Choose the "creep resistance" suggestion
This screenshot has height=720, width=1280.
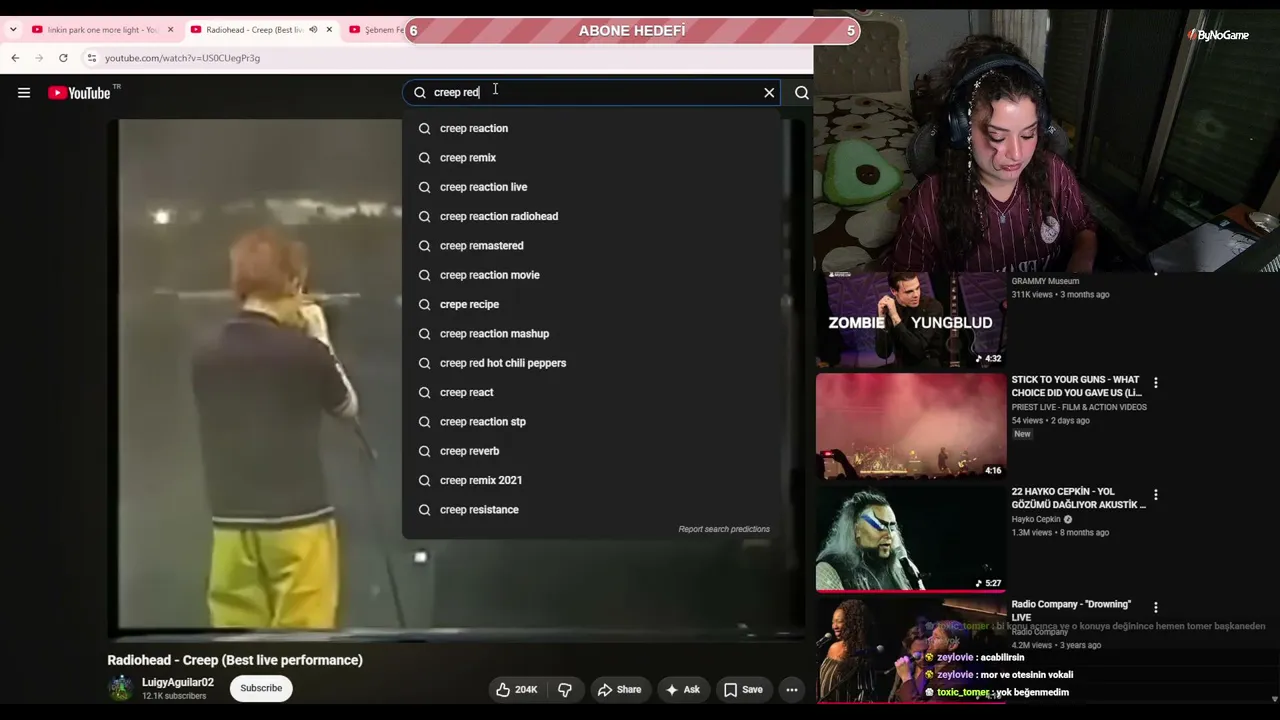coord(591,510)
